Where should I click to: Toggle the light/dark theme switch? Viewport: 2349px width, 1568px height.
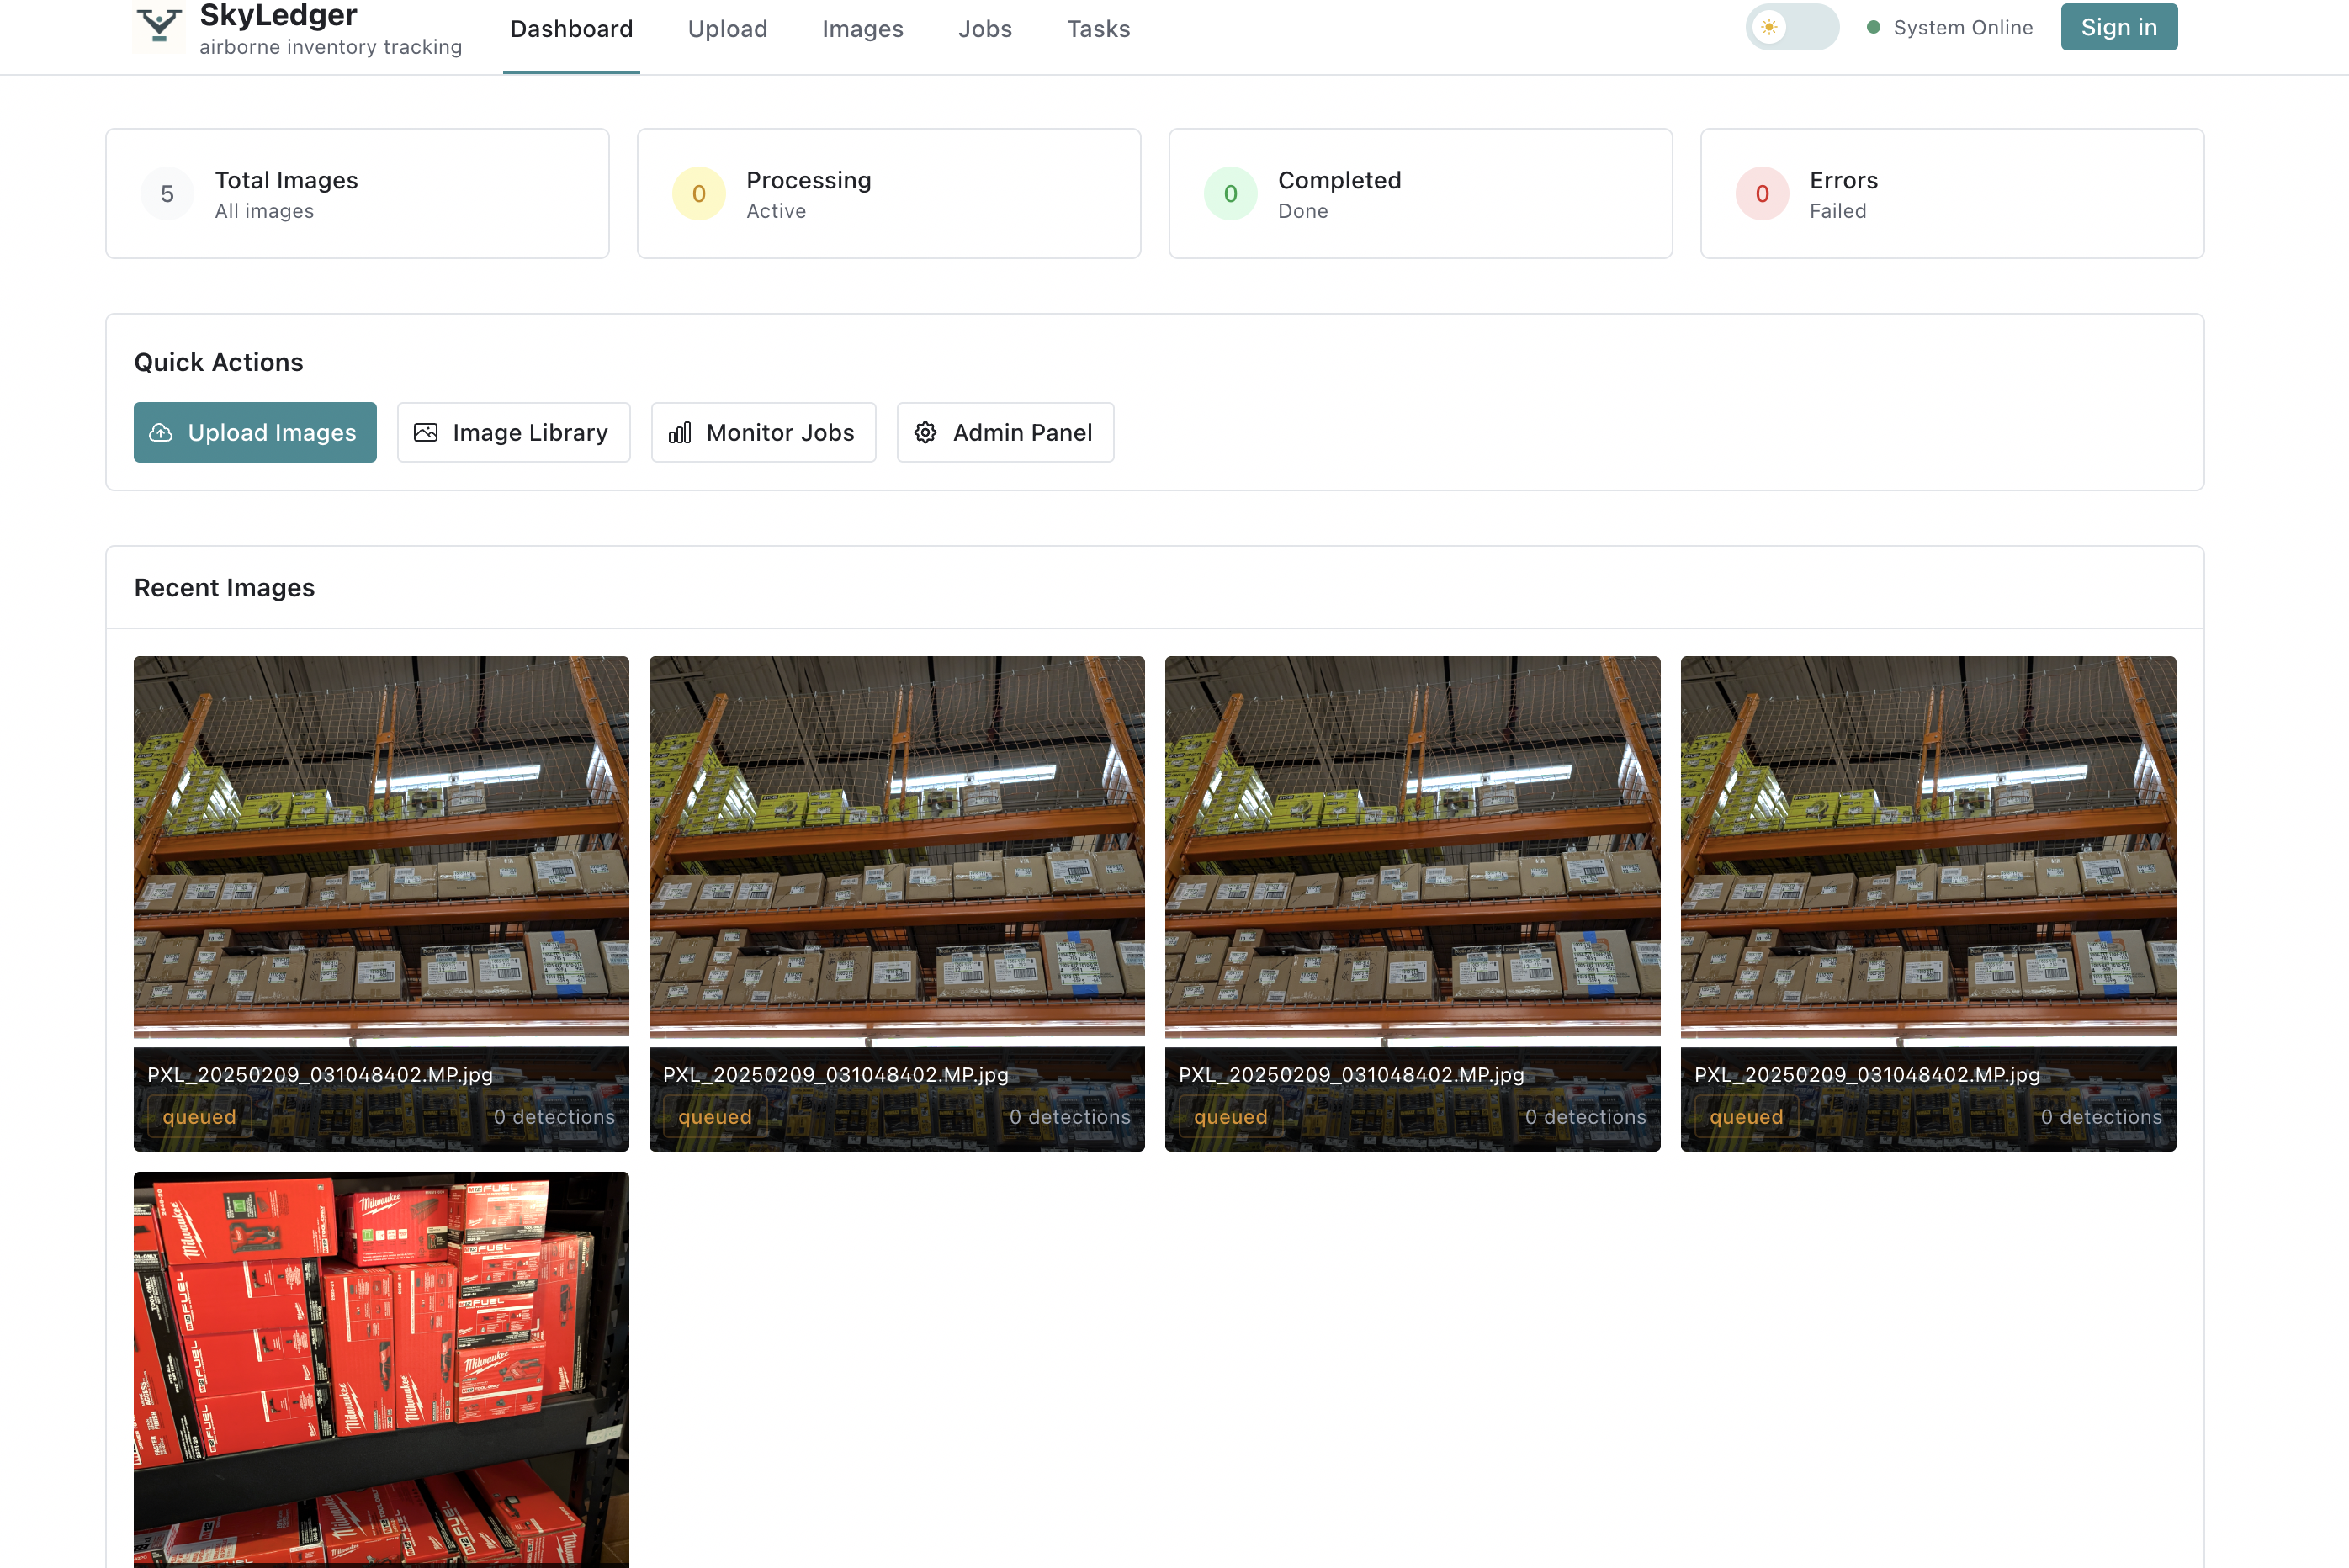pyautogui.click(x=1792, y=27)
